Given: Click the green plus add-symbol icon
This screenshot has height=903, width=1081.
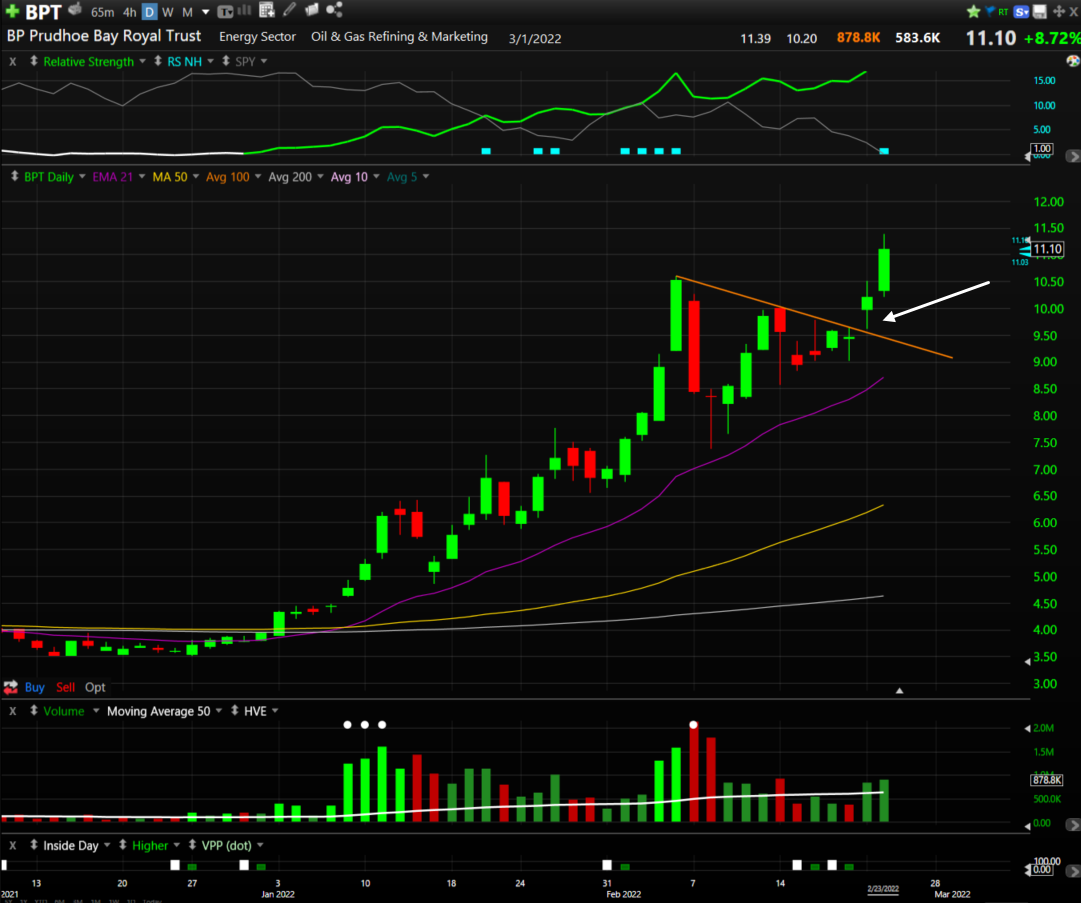Looking at the screenshot, I should click(12, 11).
